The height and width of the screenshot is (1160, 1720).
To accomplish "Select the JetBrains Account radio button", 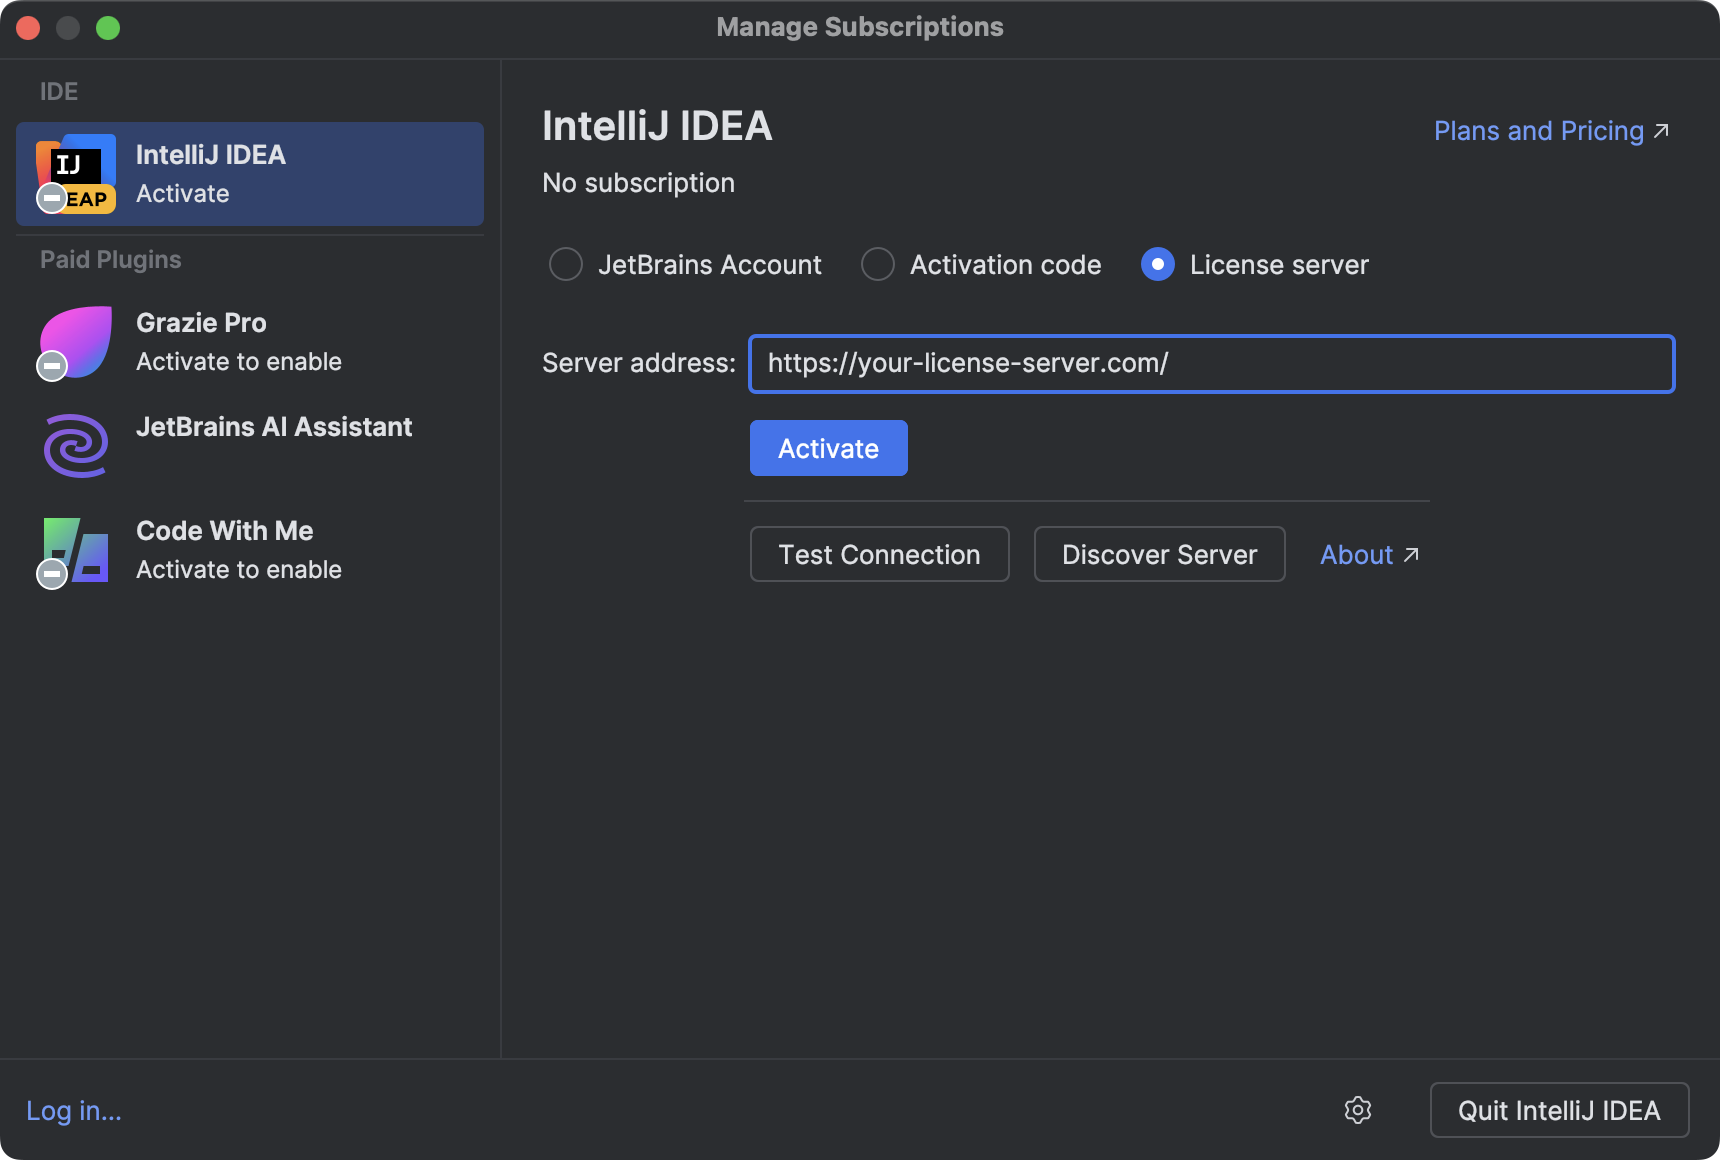I will (x=565, y=264).
